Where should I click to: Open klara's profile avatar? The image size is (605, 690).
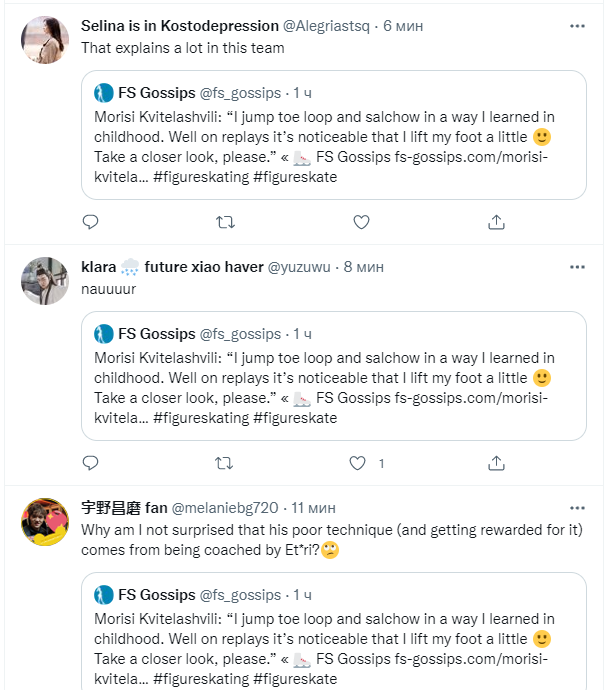(x=45, y=281)
